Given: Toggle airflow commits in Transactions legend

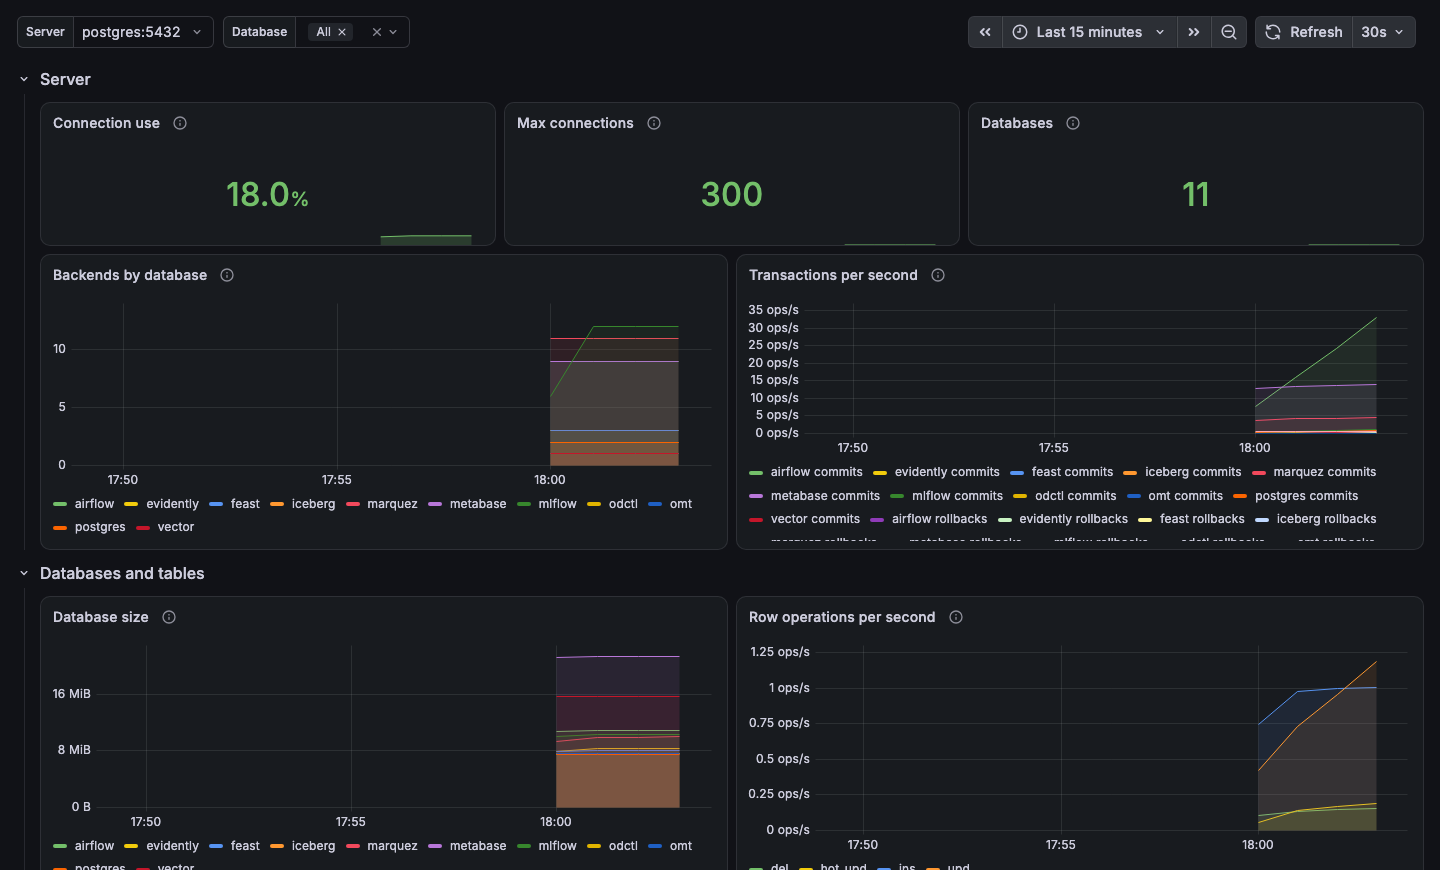Looking at the screenshot, I should 816,472.
